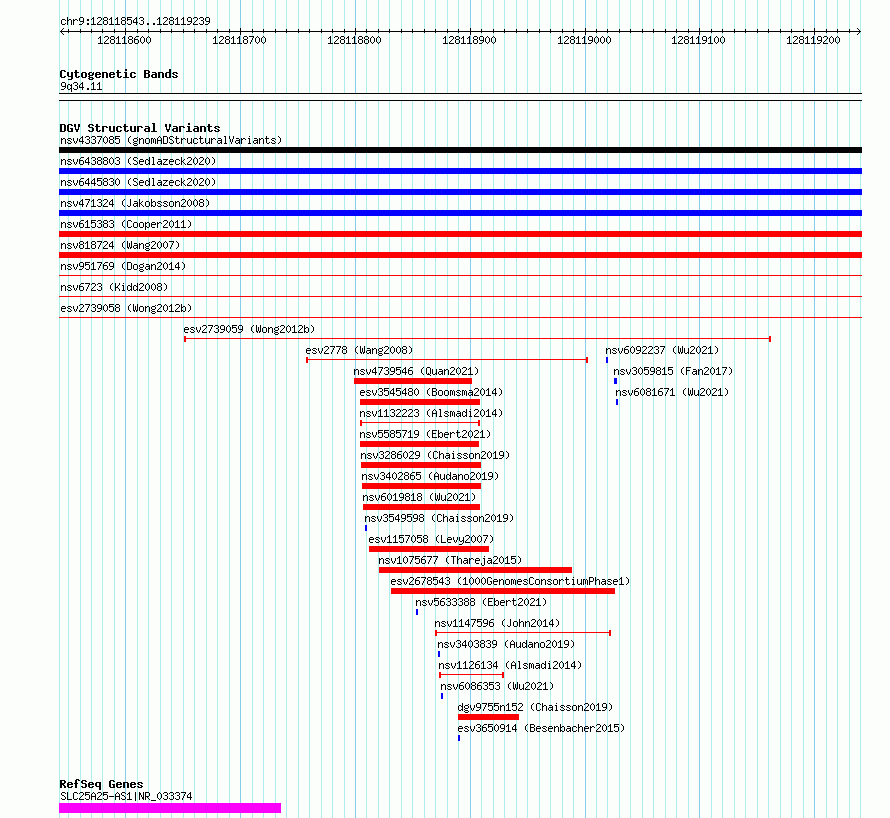
Task: Click esv3545480 (Boomsma2014) label
Action: click(x=431, y=392)
